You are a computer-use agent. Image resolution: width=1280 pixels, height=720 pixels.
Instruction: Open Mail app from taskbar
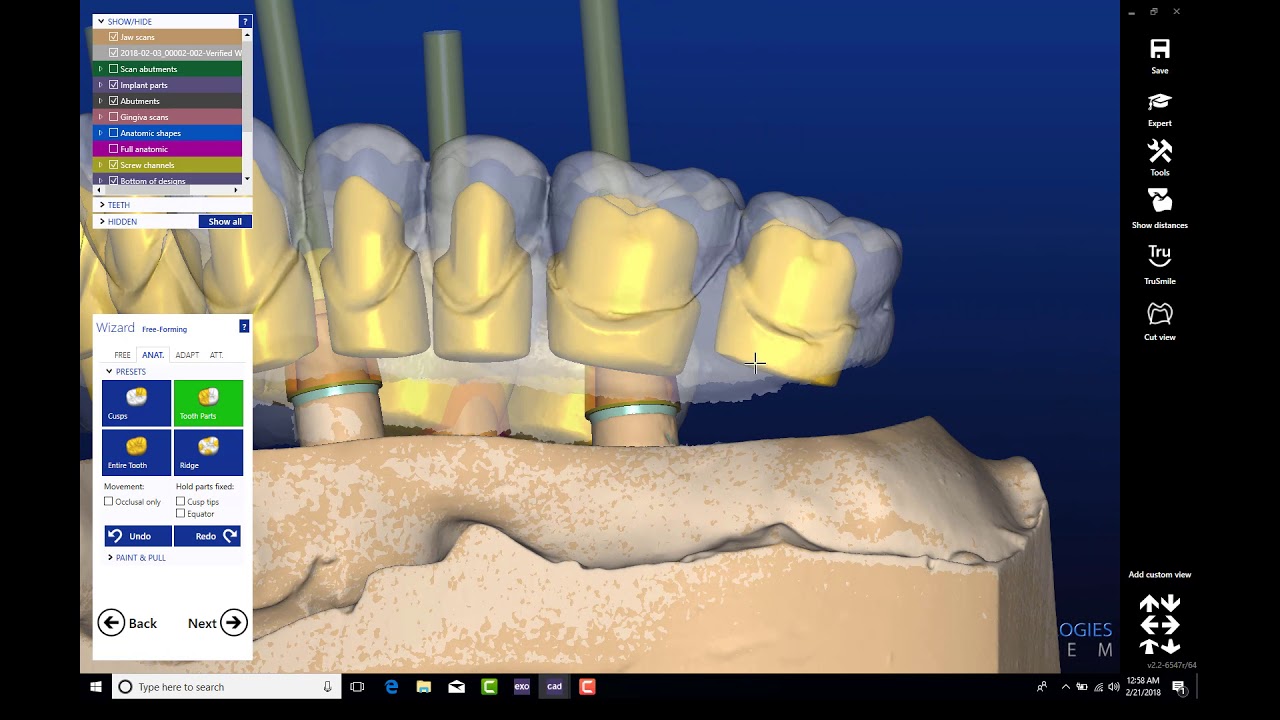tap(456, 687)
